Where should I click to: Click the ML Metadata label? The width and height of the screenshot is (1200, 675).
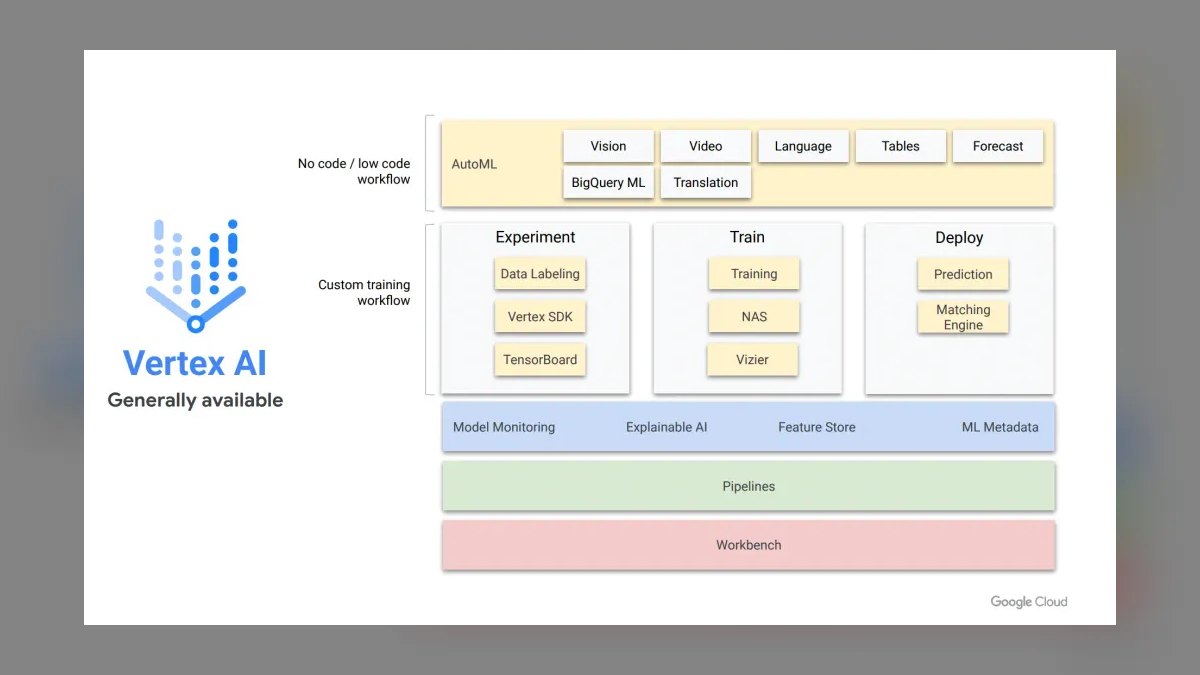(x=1000, y=427)
